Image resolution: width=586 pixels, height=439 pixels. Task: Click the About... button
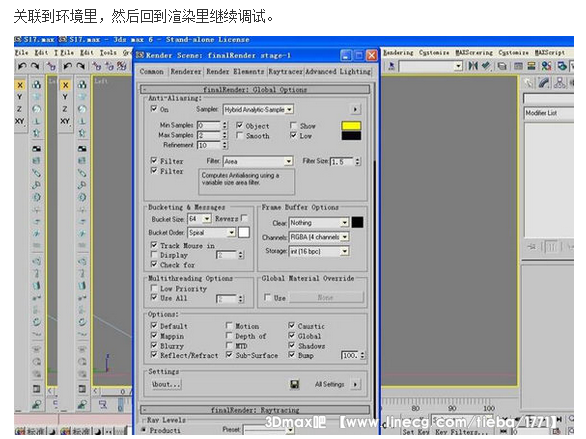coord(166,384)
